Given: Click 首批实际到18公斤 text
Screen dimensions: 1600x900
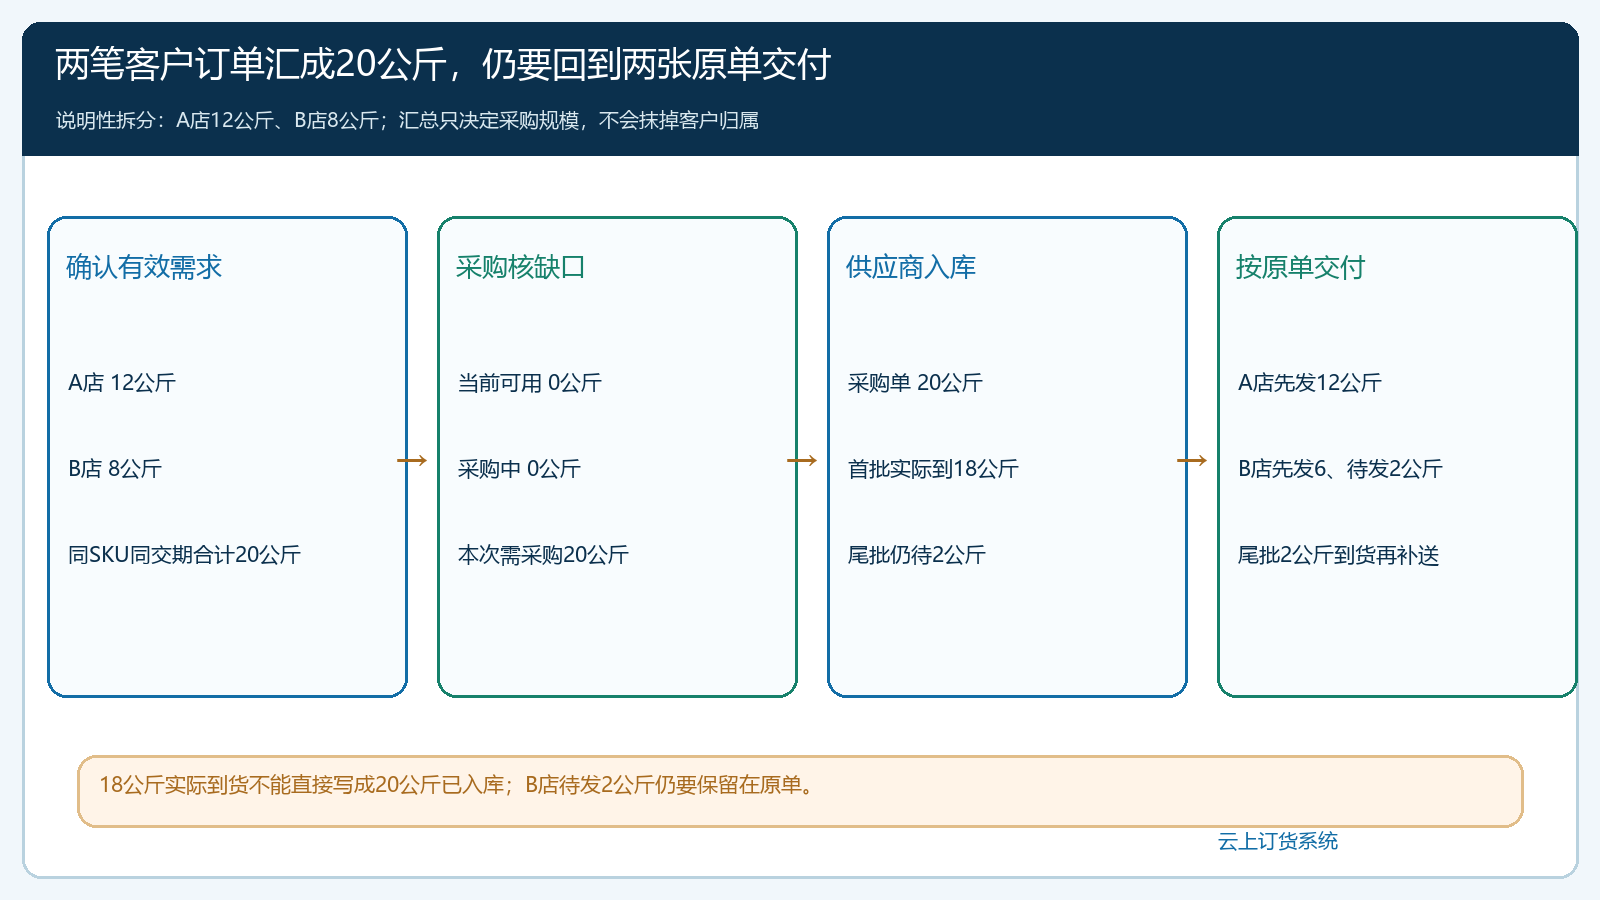Looking at the screenshot, I should (933, 469).
